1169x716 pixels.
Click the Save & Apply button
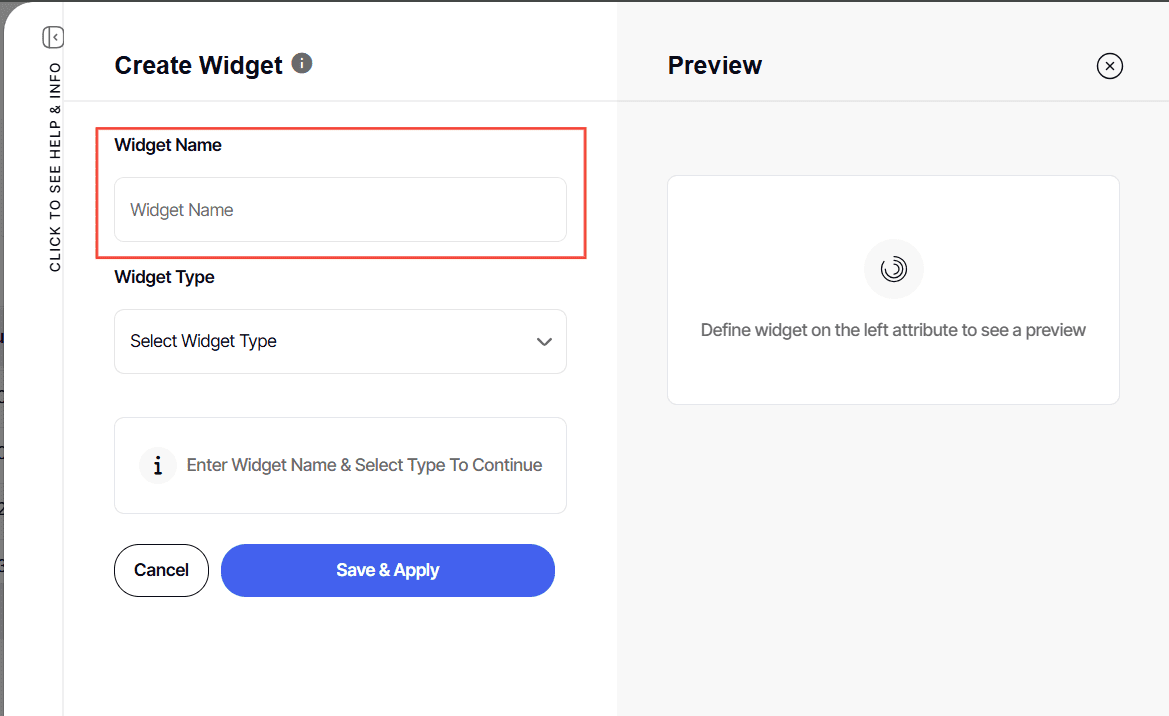click(387, 570)
